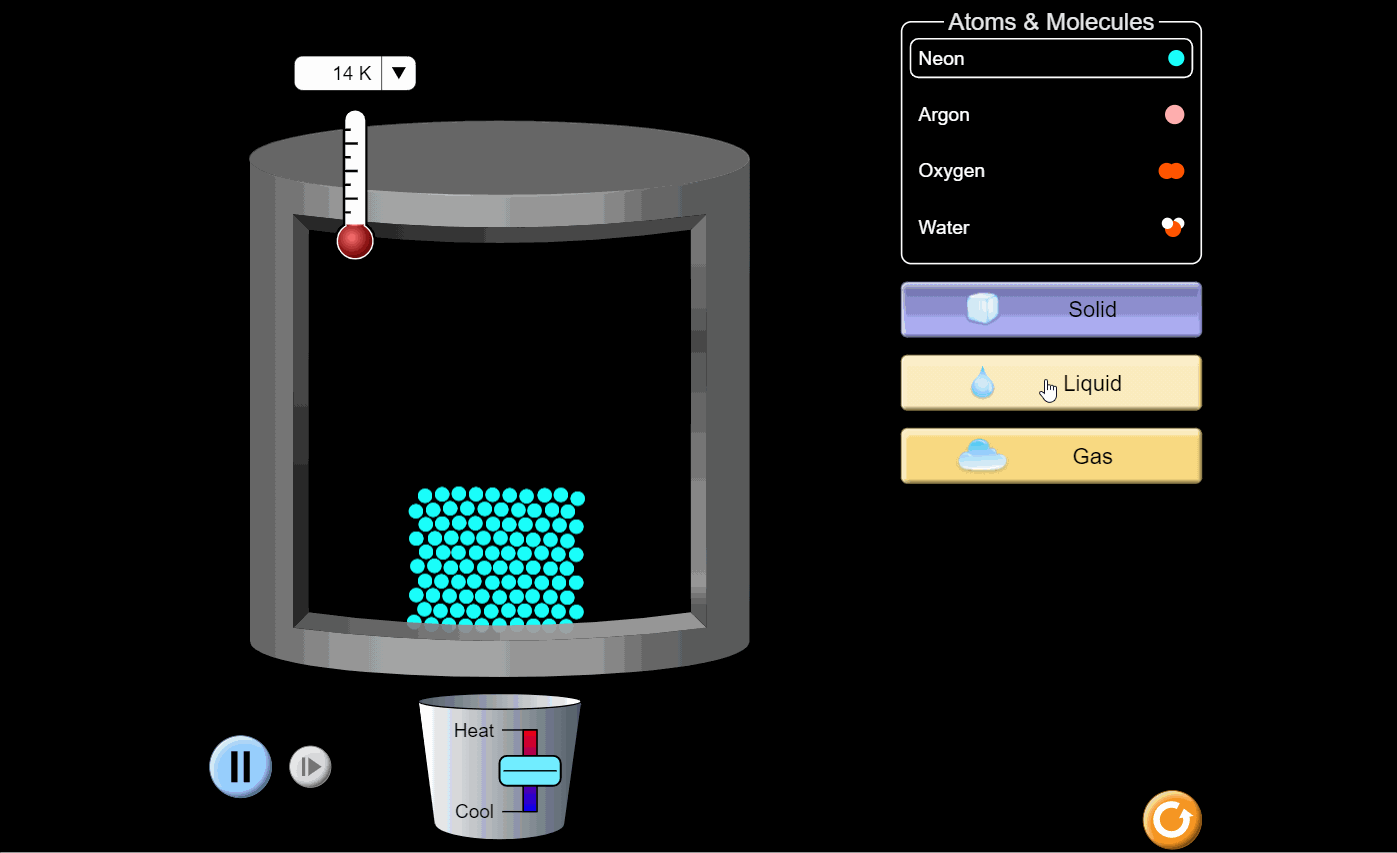The width and height of the screenshot is (1397, 853).
Task: Set state to Liquid
Action: (1051, 383)
